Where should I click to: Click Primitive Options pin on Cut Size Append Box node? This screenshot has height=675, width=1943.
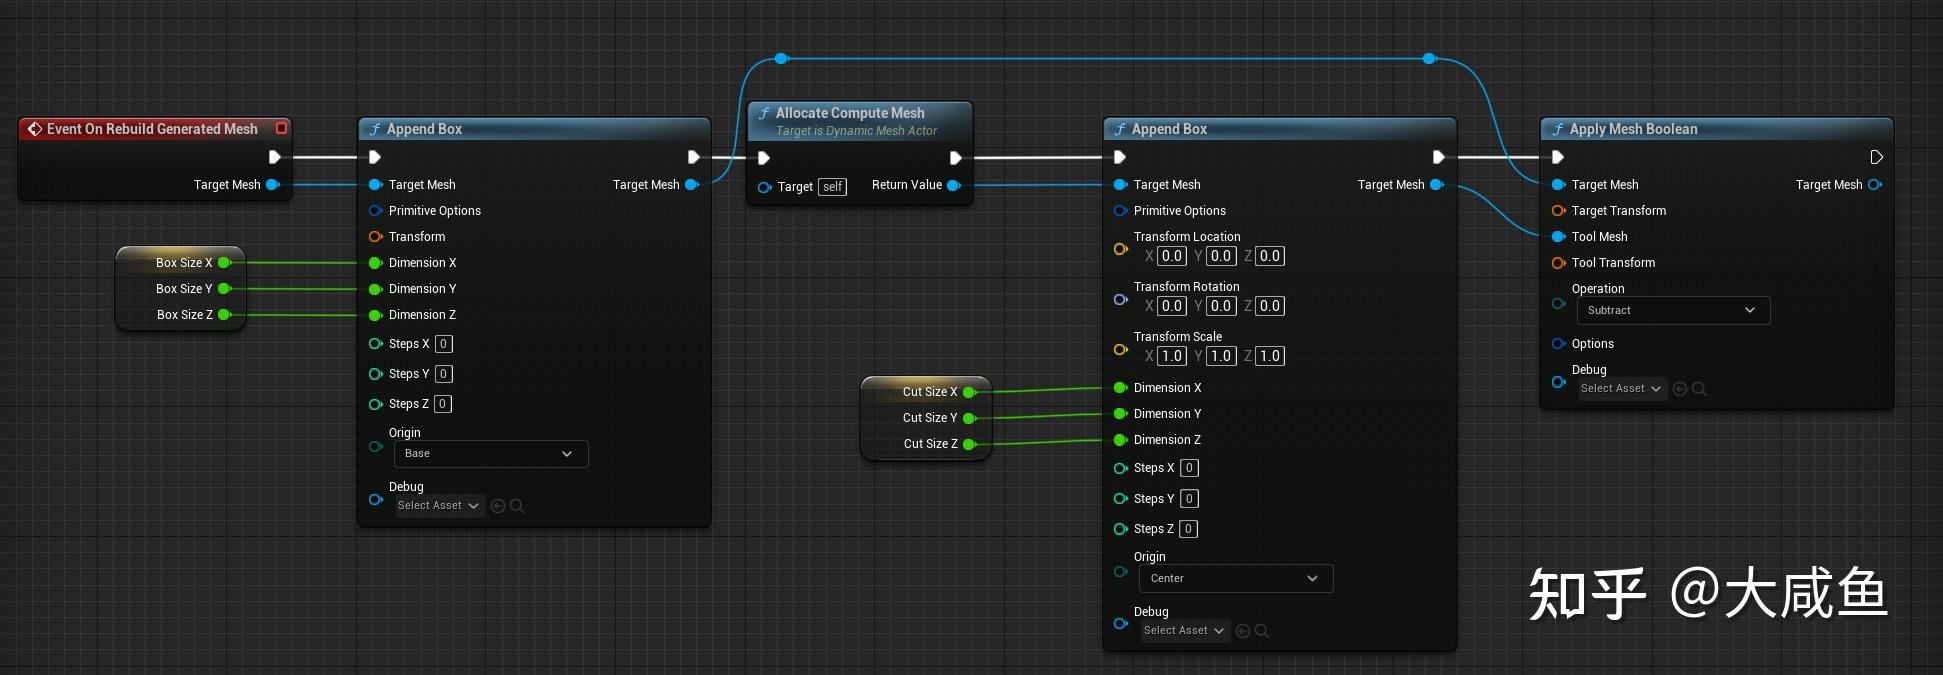point(1121,211)
